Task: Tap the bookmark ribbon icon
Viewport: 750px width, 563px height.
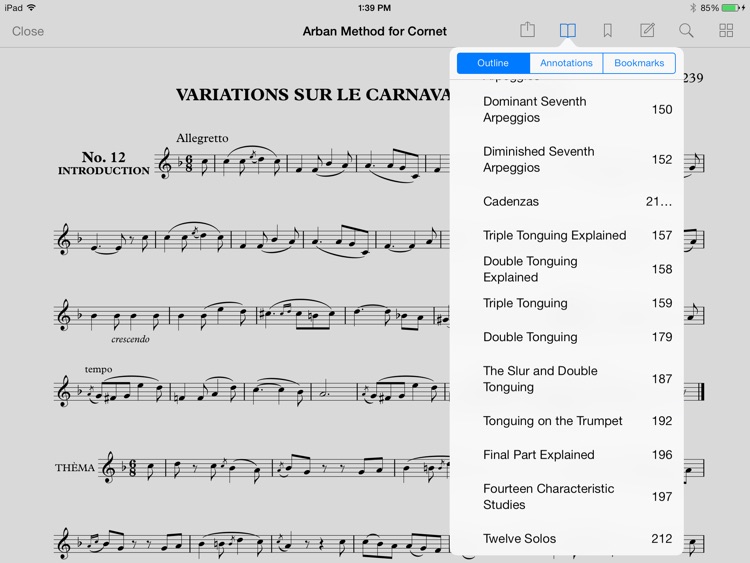Action: pos(607,31)
